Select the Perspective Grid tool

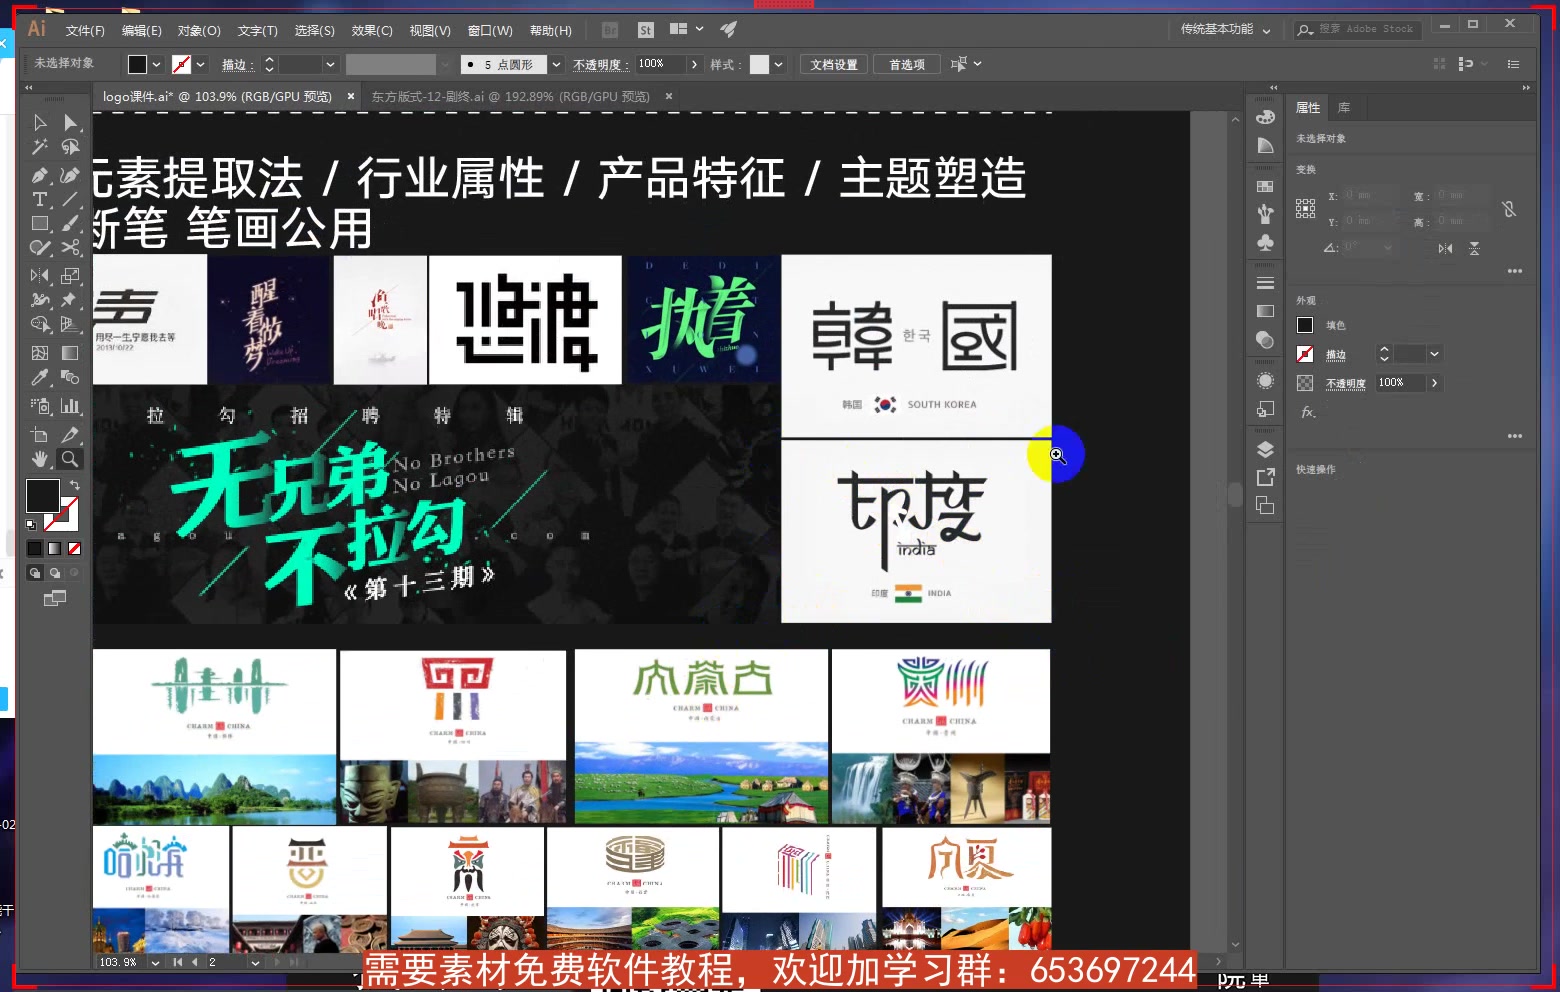pyautogui.click(x=70, y=325)
